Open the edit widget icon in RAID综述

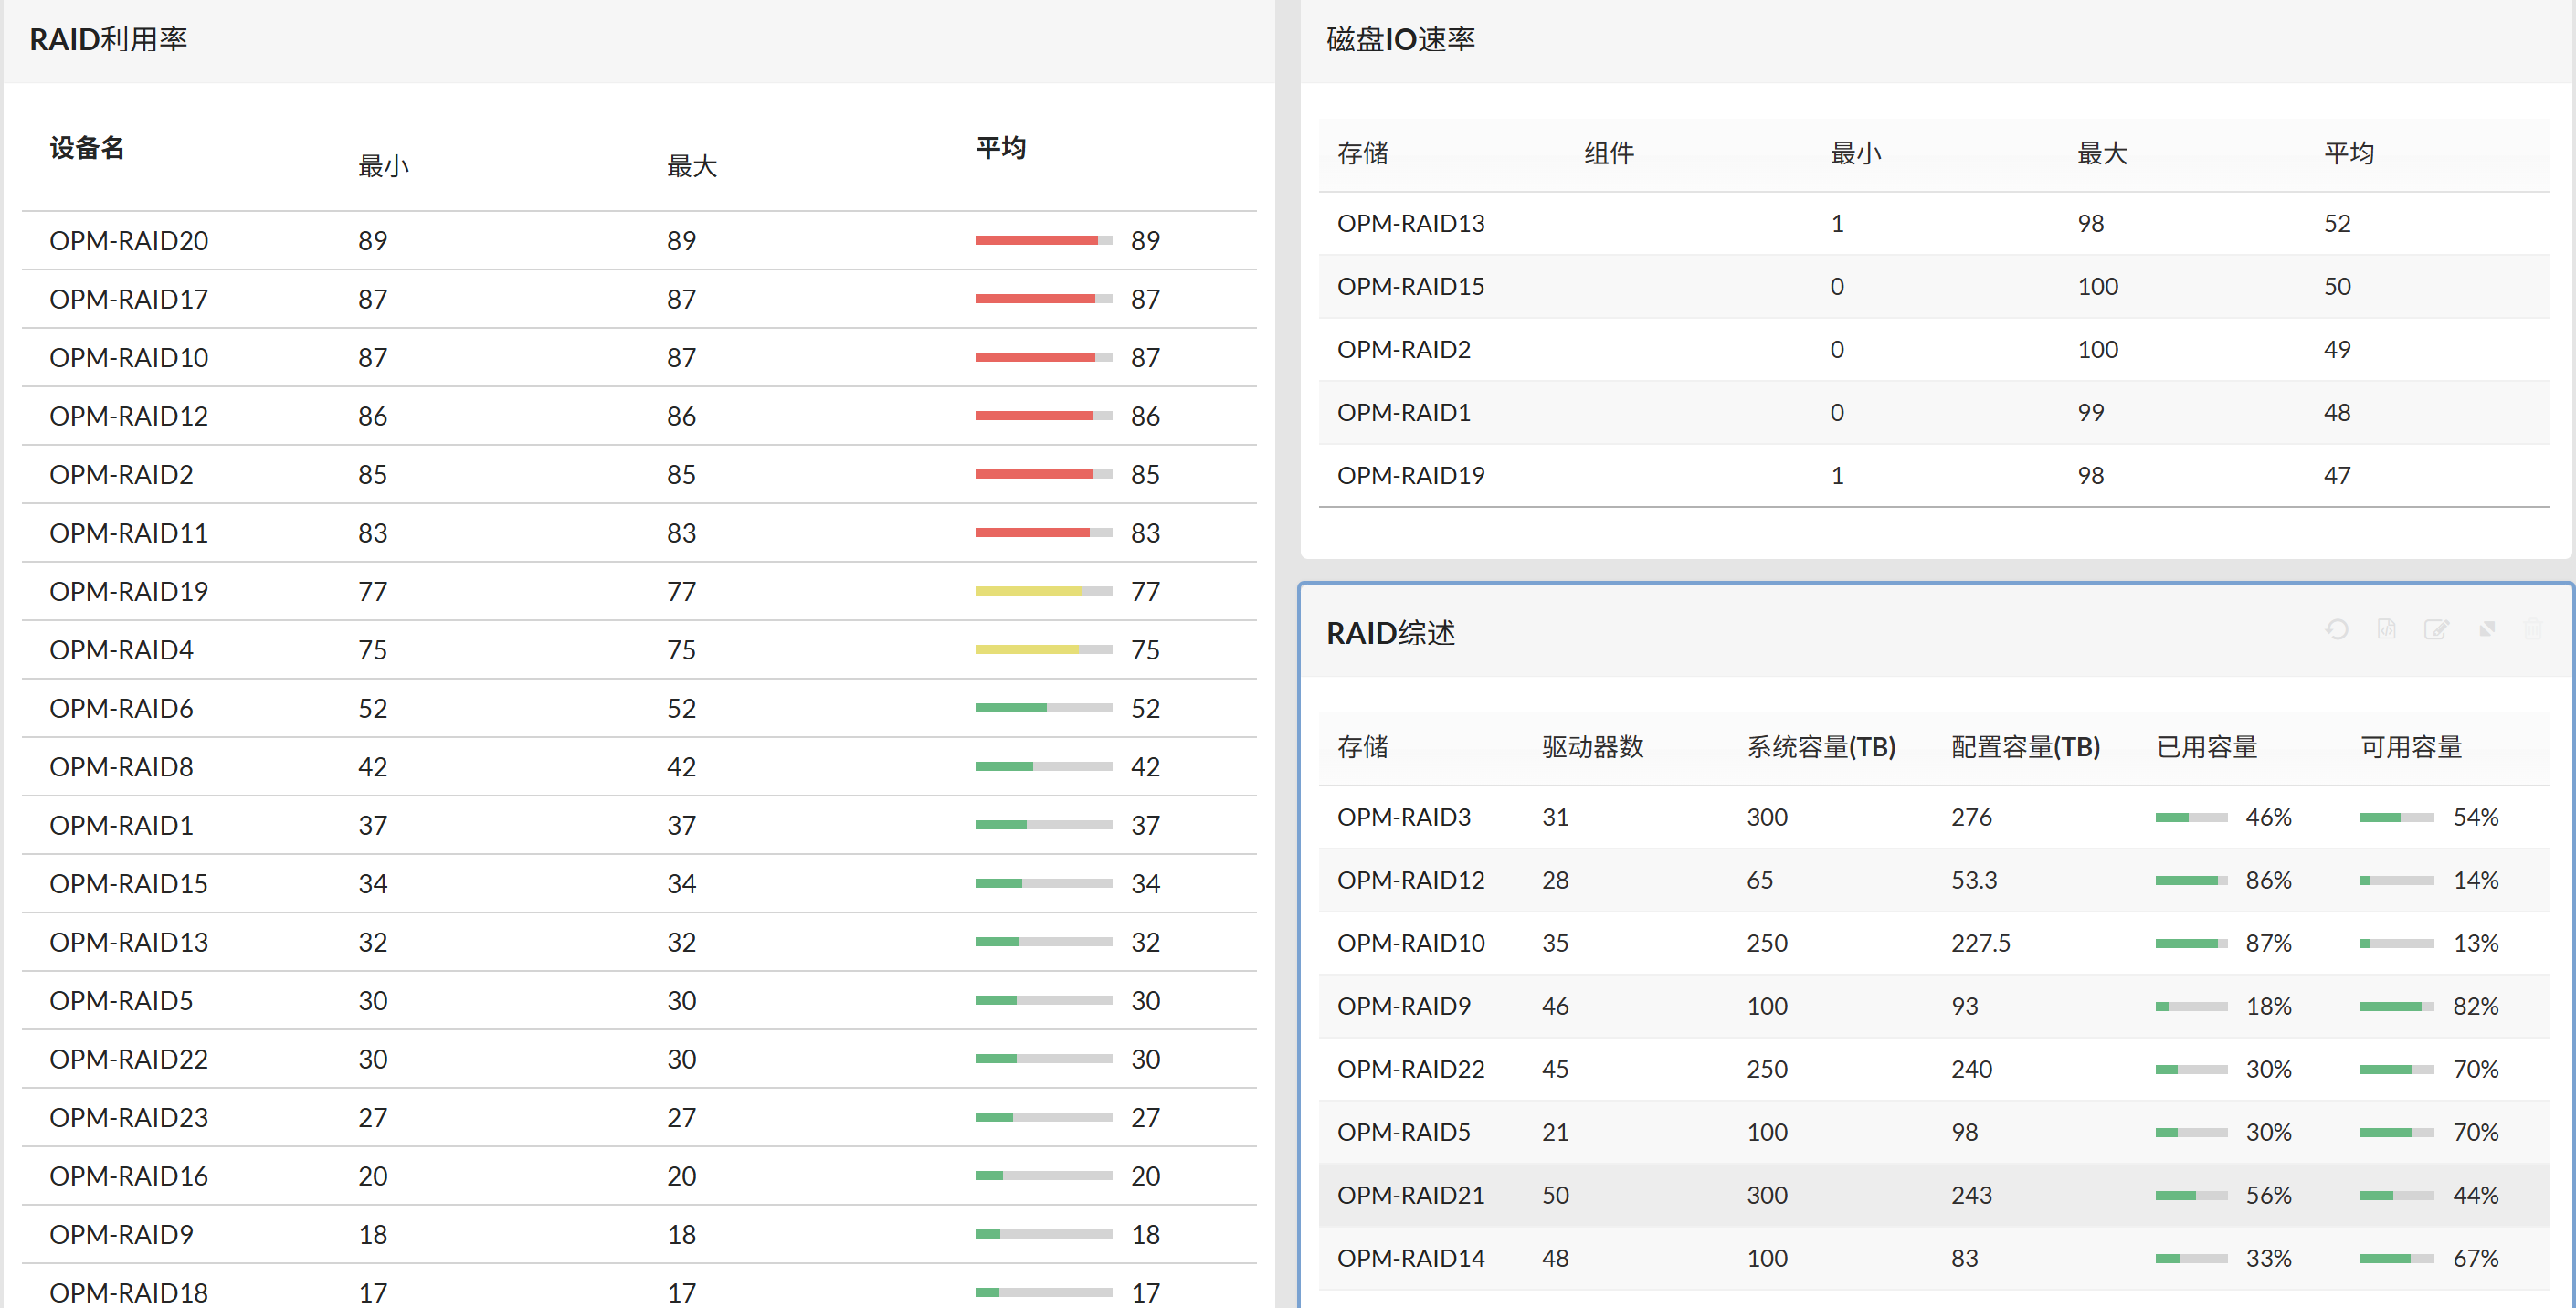click(2438, 631)
